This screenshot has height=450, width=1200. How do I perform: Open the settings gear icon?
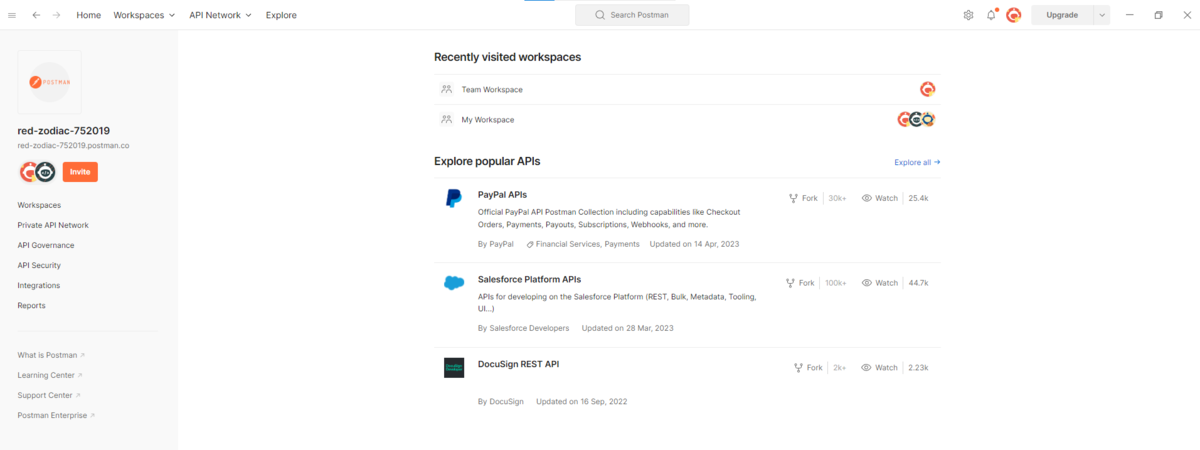pos(968,15)
